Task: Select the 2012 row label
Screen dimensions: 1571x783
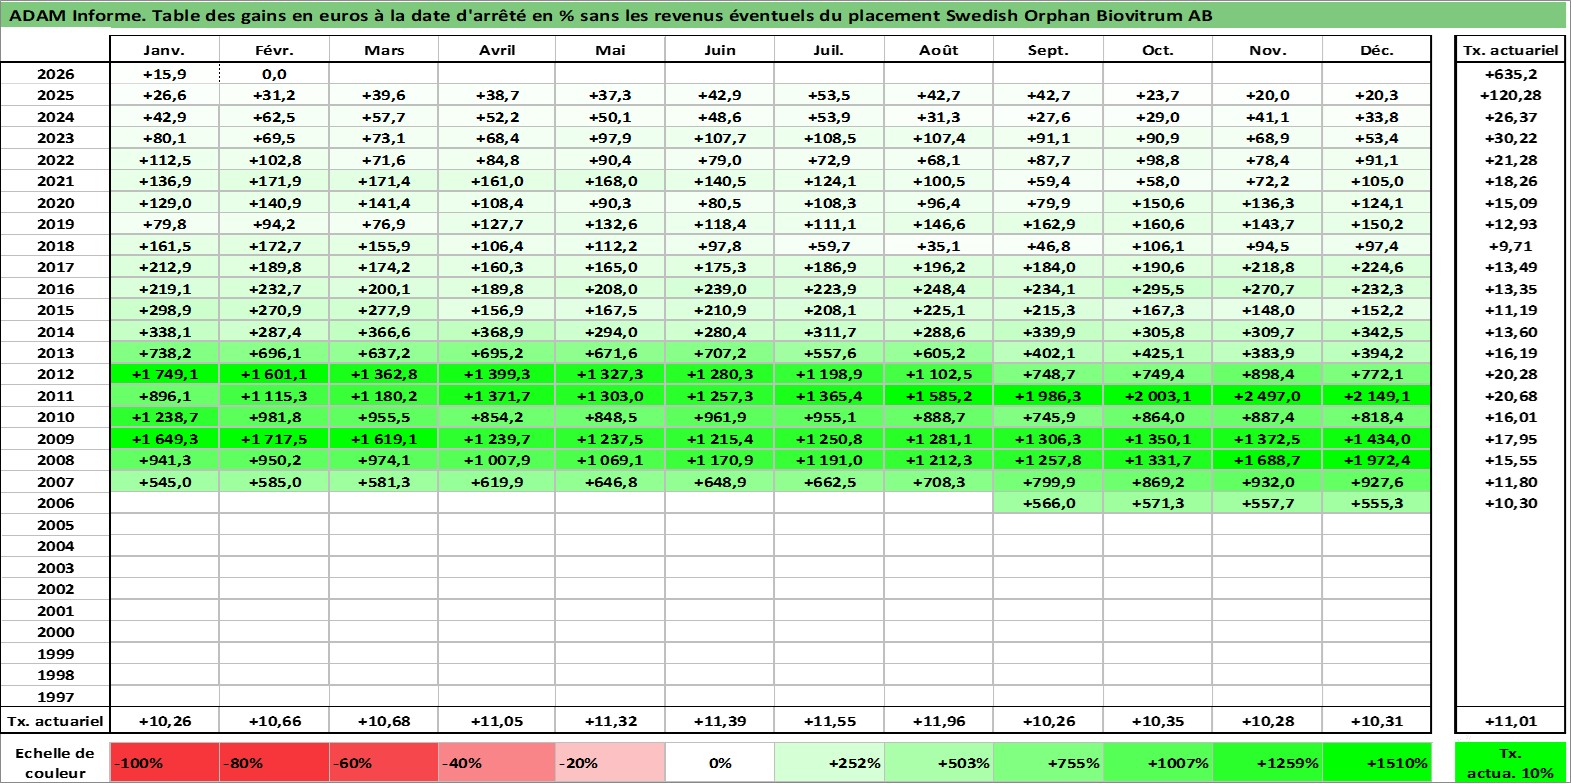Action: (55, 374)
